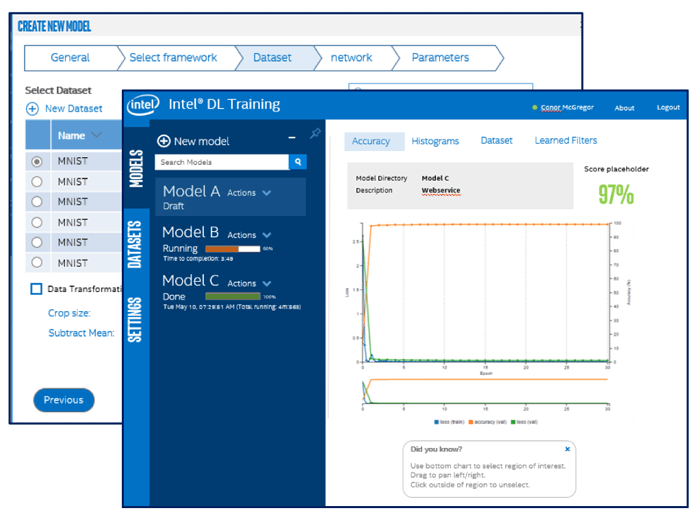Close the Did you know tip

[567, 449]
